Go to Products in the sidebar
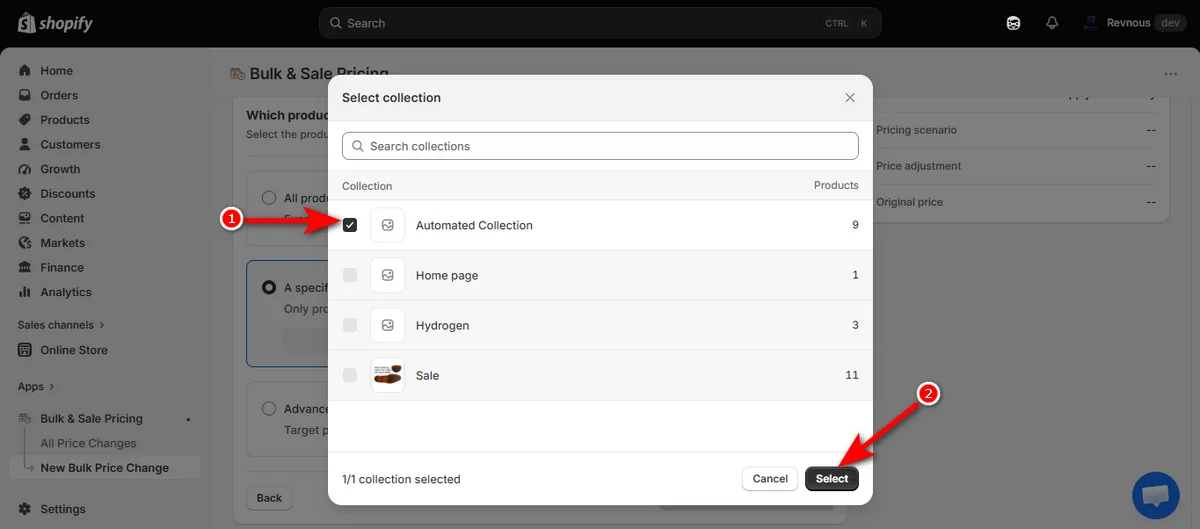 tap(65, 120)
